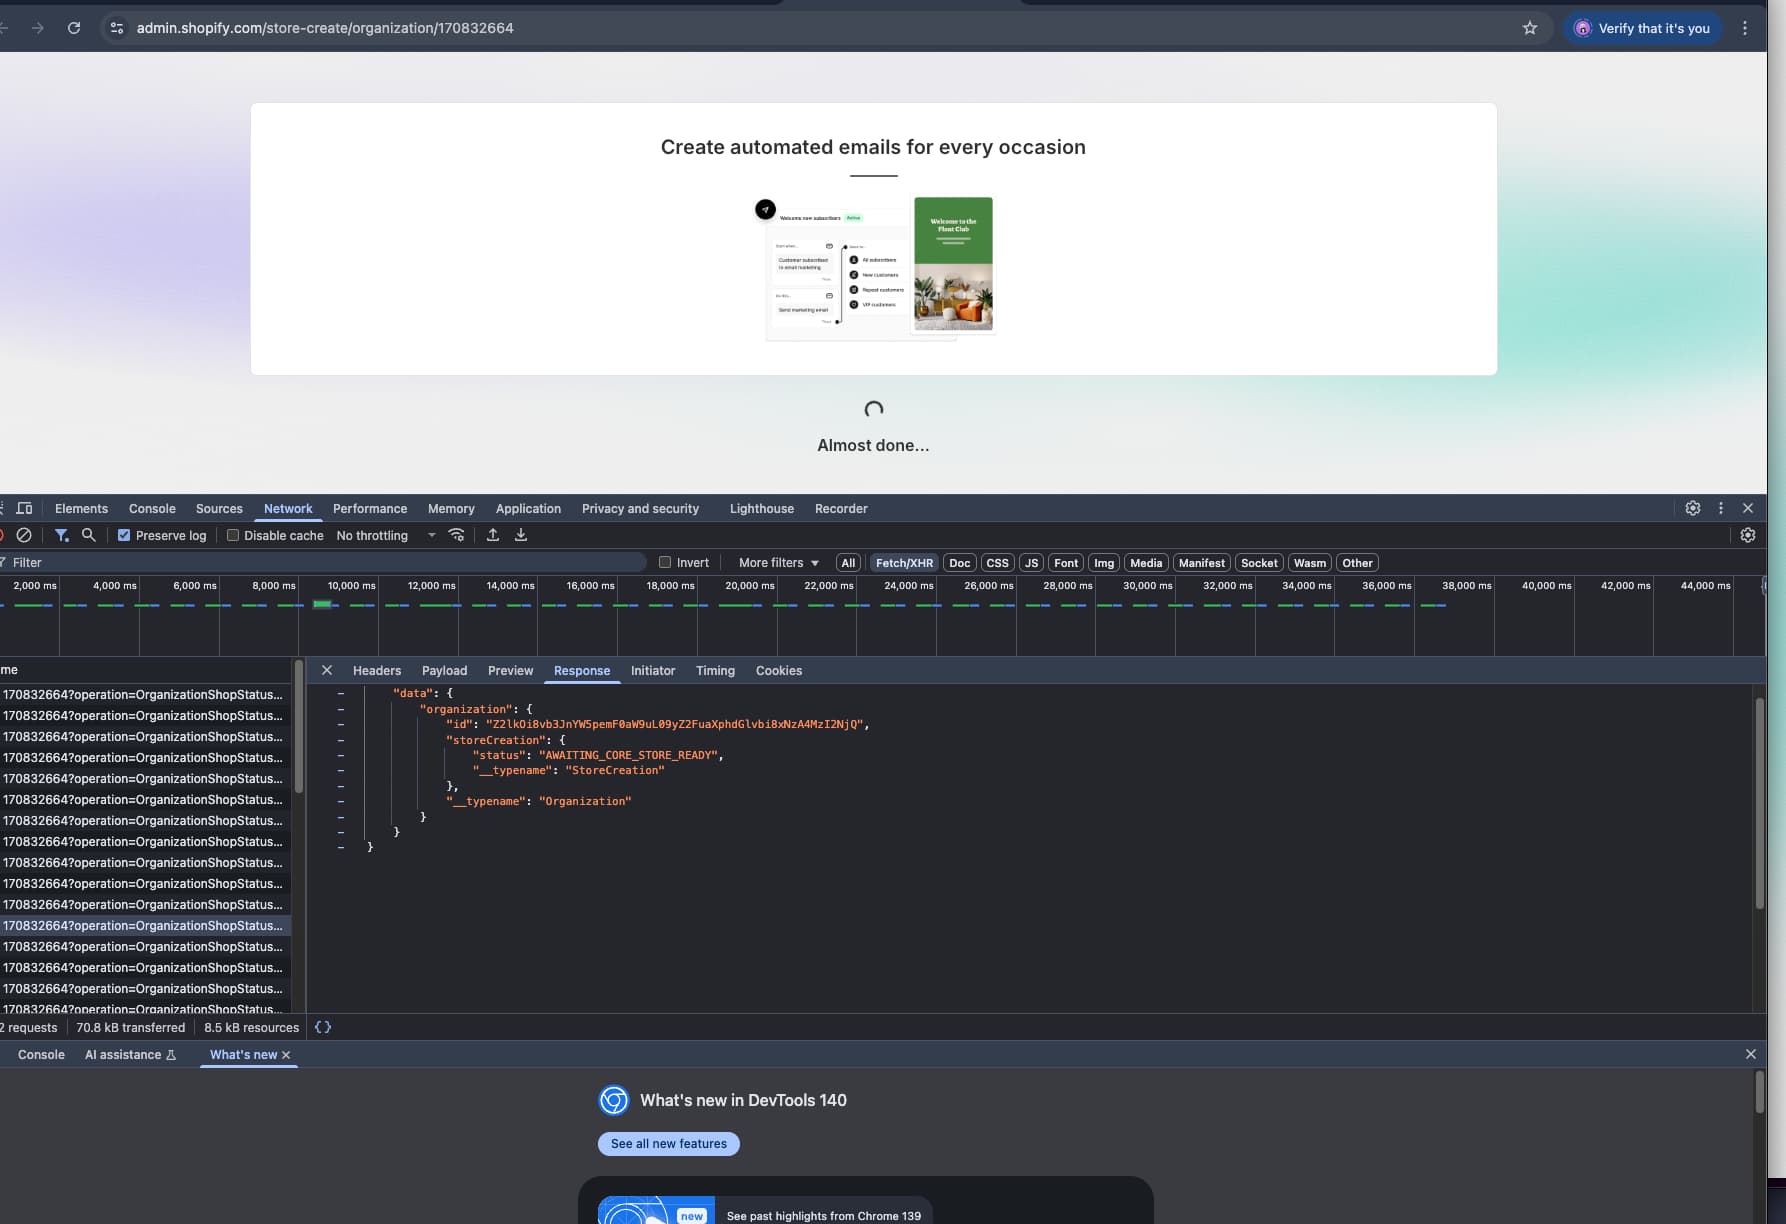Click the address bar URL
This screenshot has width=1786, height=1224.
[x=325, y=28]
